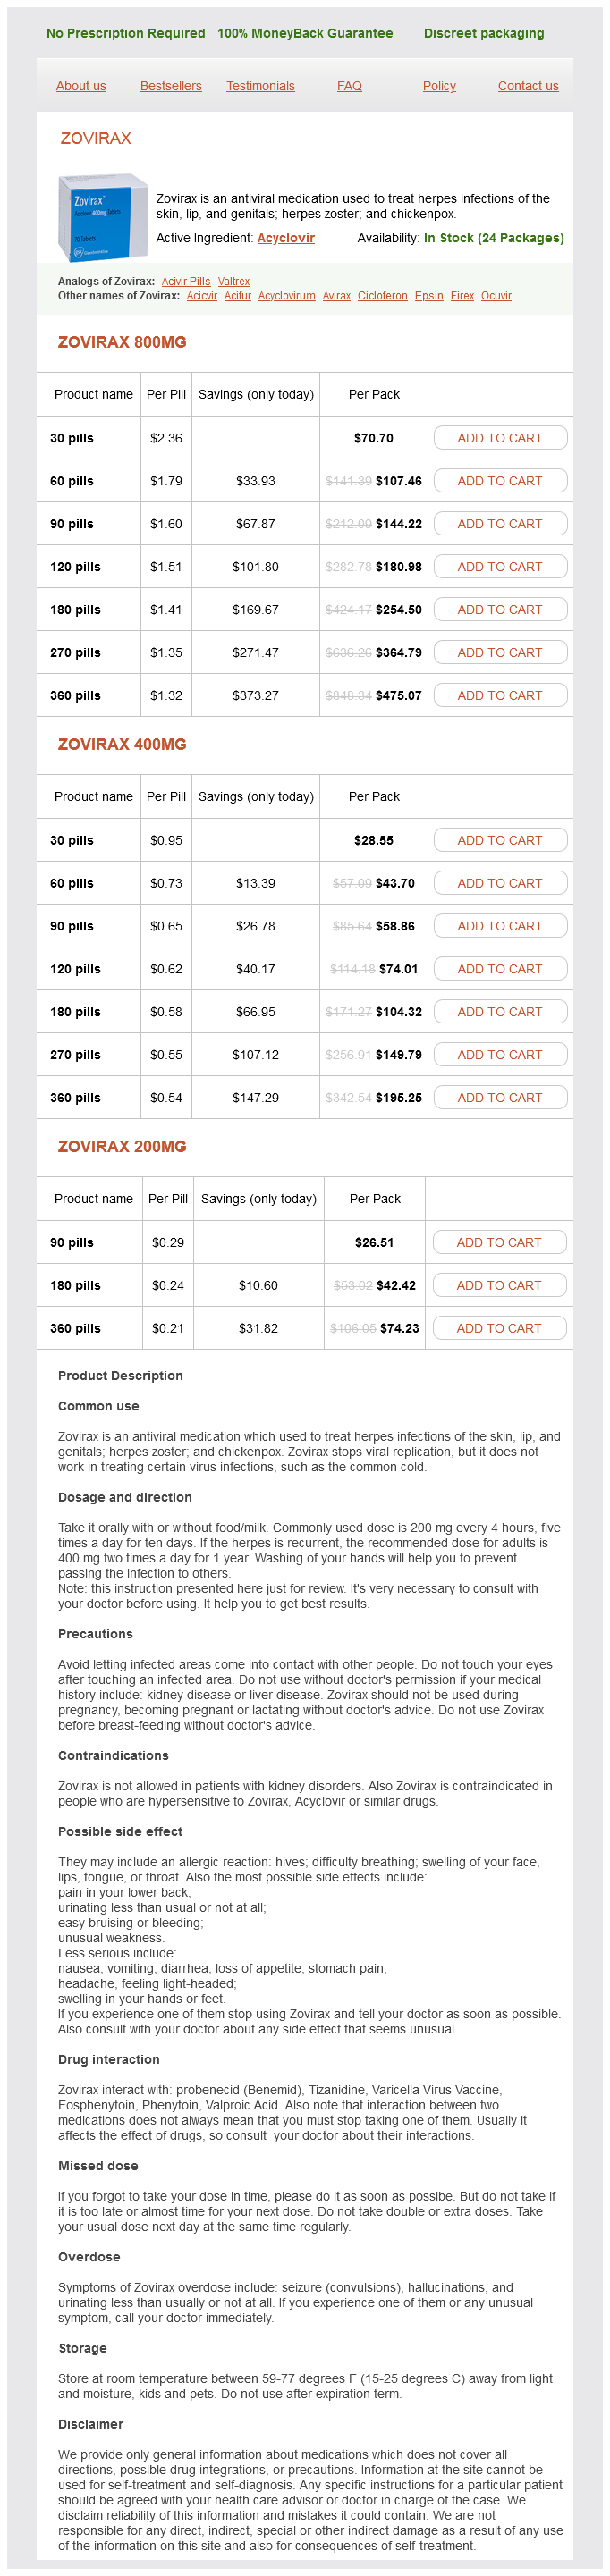
Task: Add Zovirax 800mg 360 pills to cart
Action: (500, 695)
